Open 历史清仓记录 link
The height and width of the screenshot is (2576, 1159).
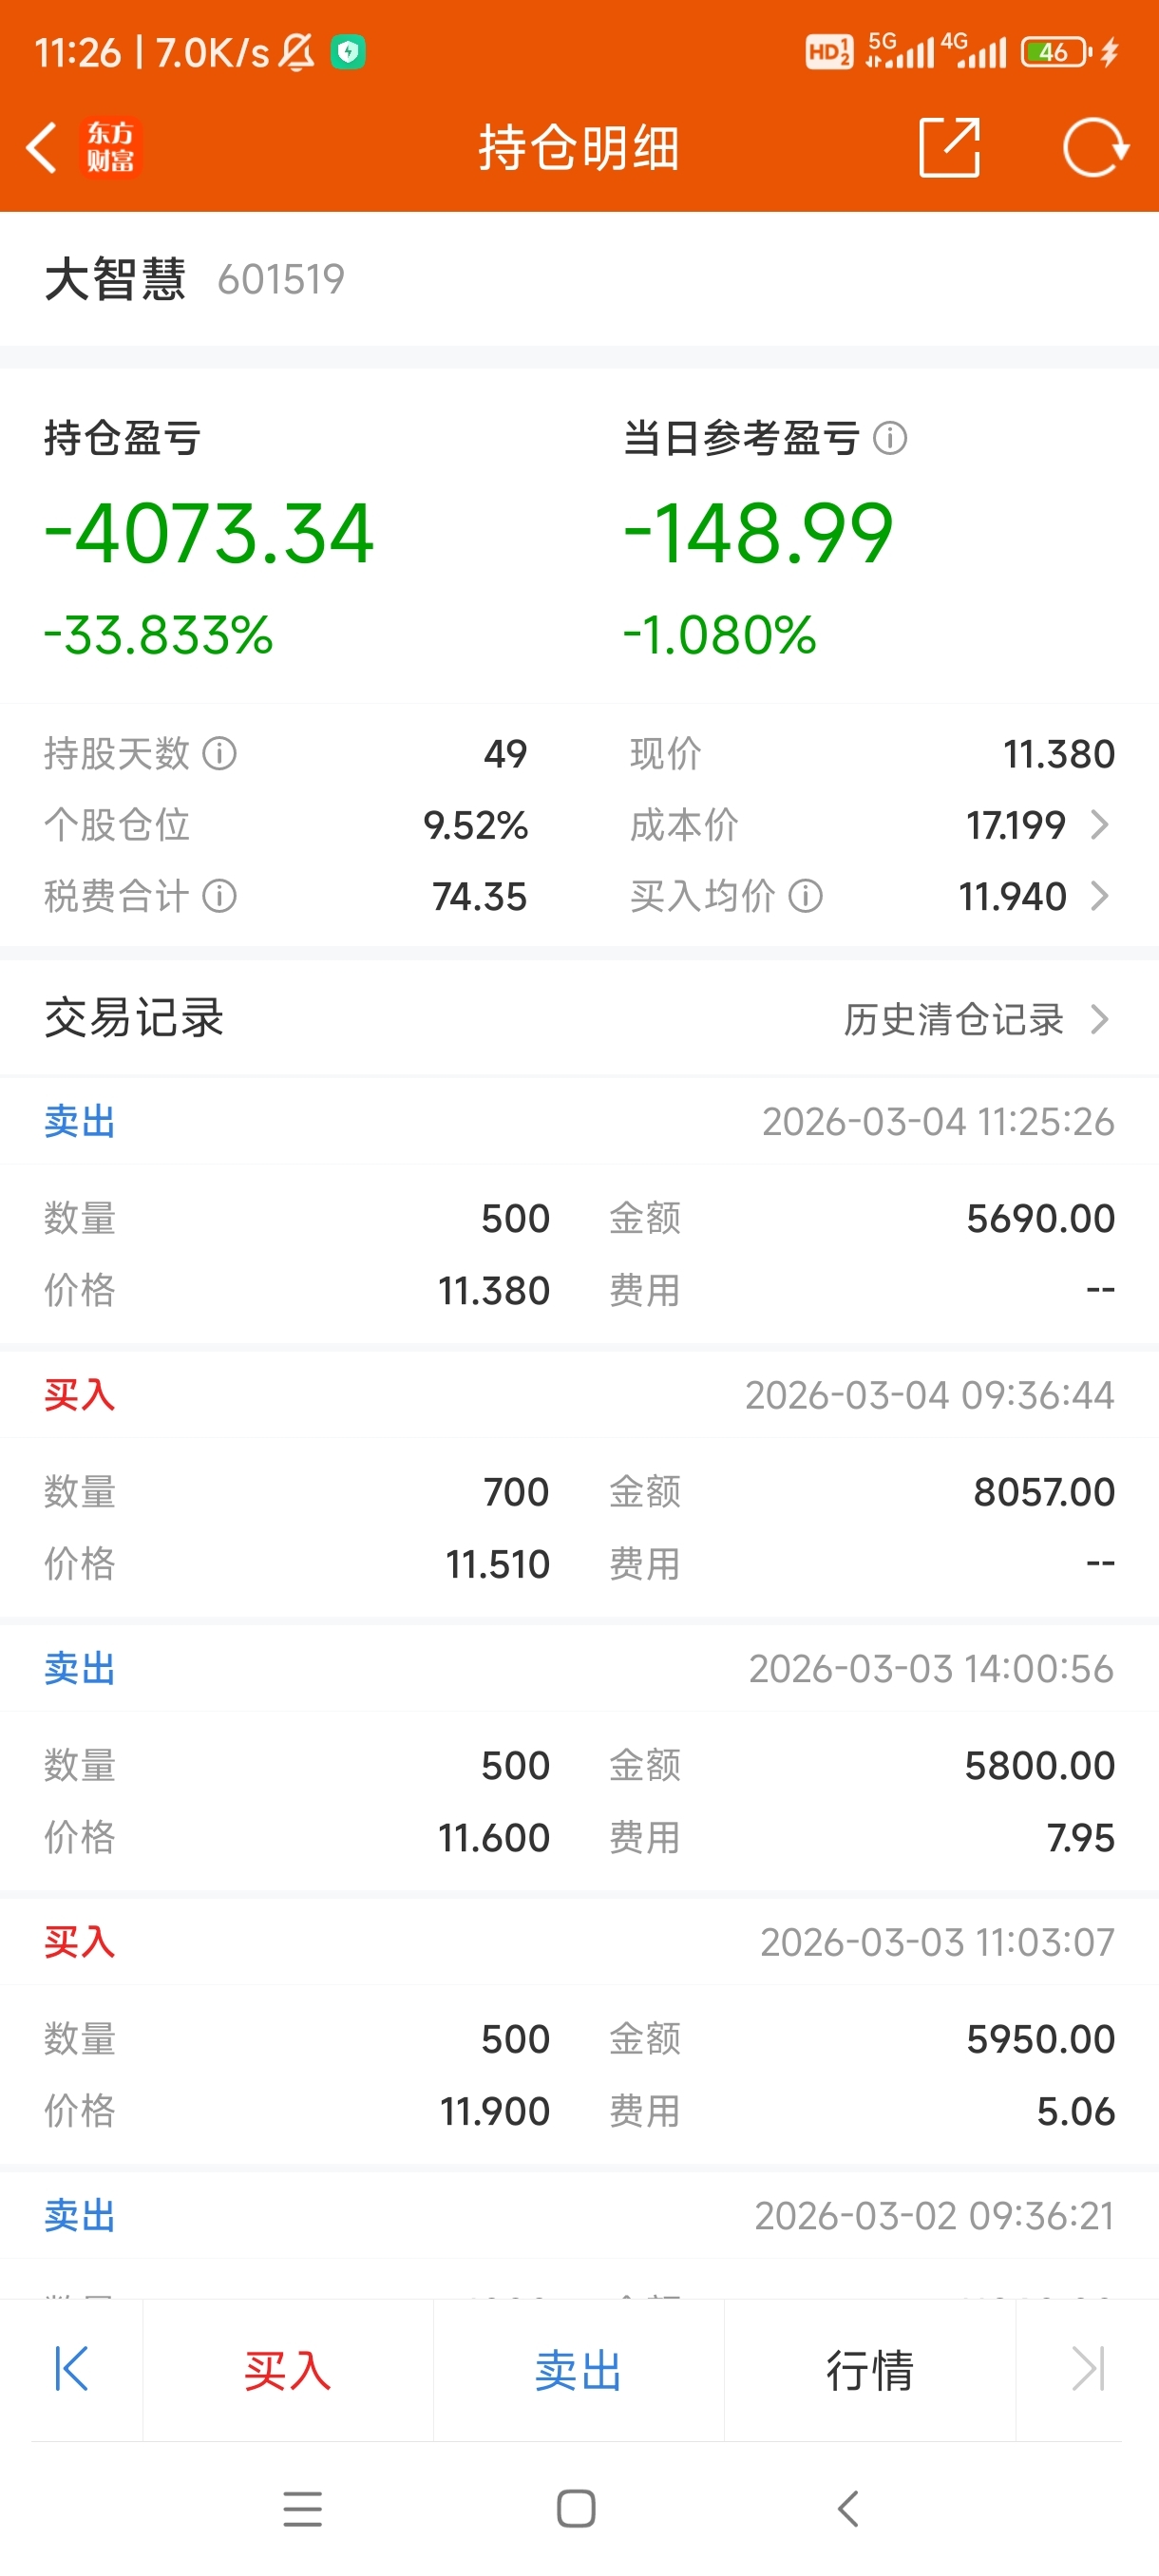pos(953,1019)
